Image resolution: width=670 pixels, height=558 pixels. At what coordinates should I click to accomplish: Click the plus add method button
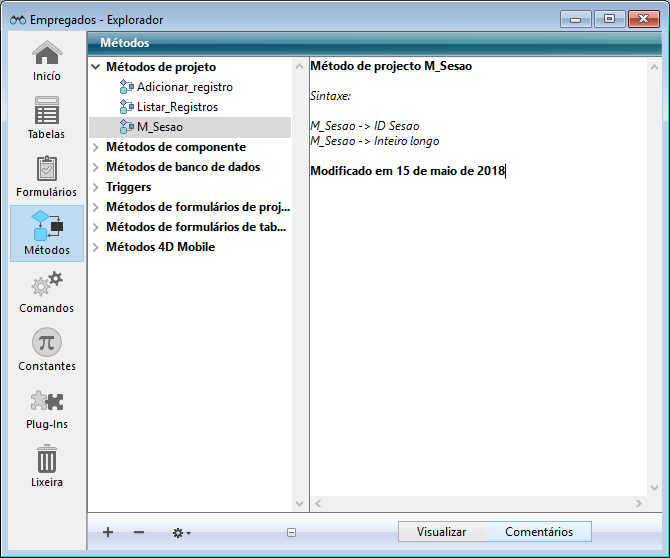coord(108,533)
